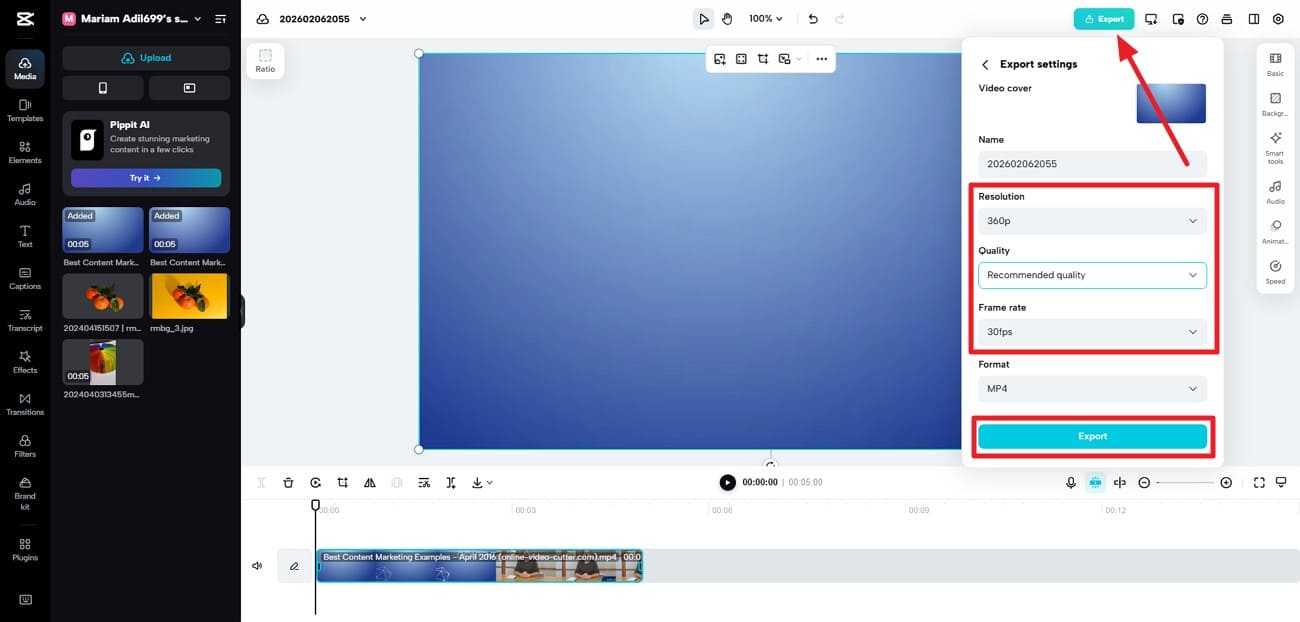Image resolution: width=1300 pixels, height=622 pixels.
Task: Fit timeline to screen icon
Action: coord(1259,483)
